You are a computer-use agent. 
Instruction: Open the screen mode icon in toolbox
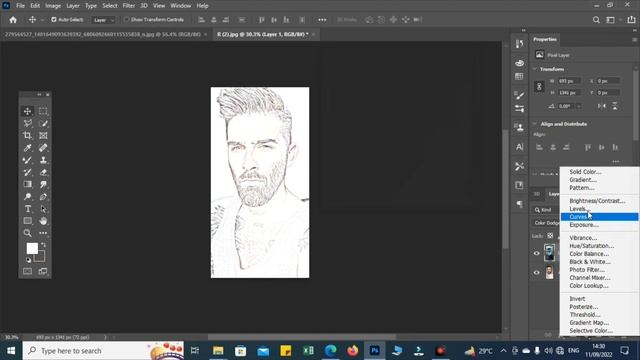click(x=43, y=271)
